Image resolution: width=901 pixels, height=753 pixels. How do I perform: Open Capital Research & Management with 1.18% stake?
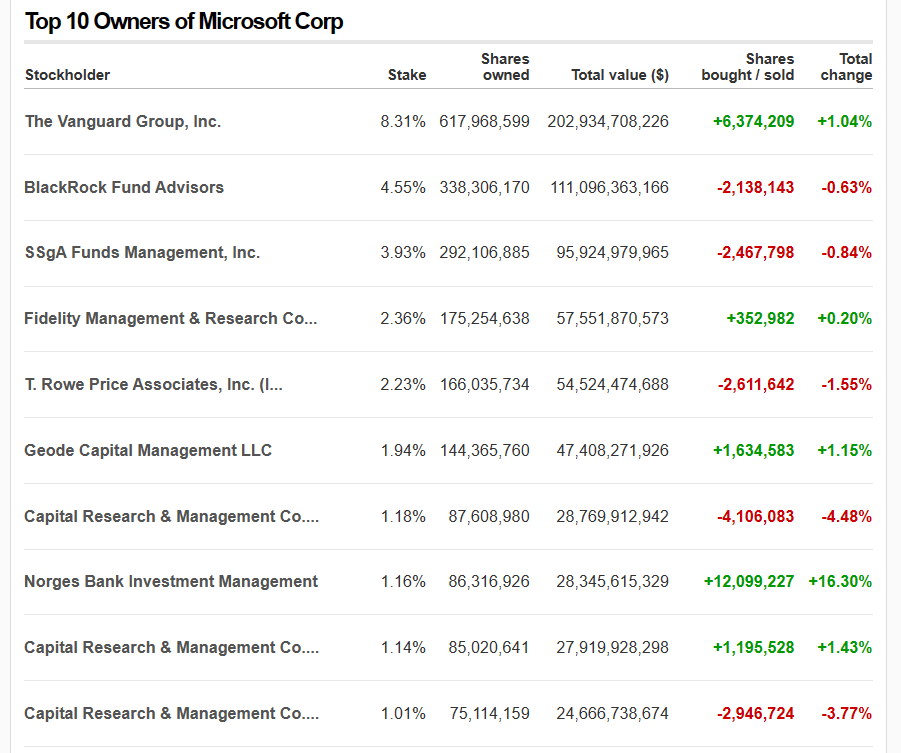pos(172,516)
